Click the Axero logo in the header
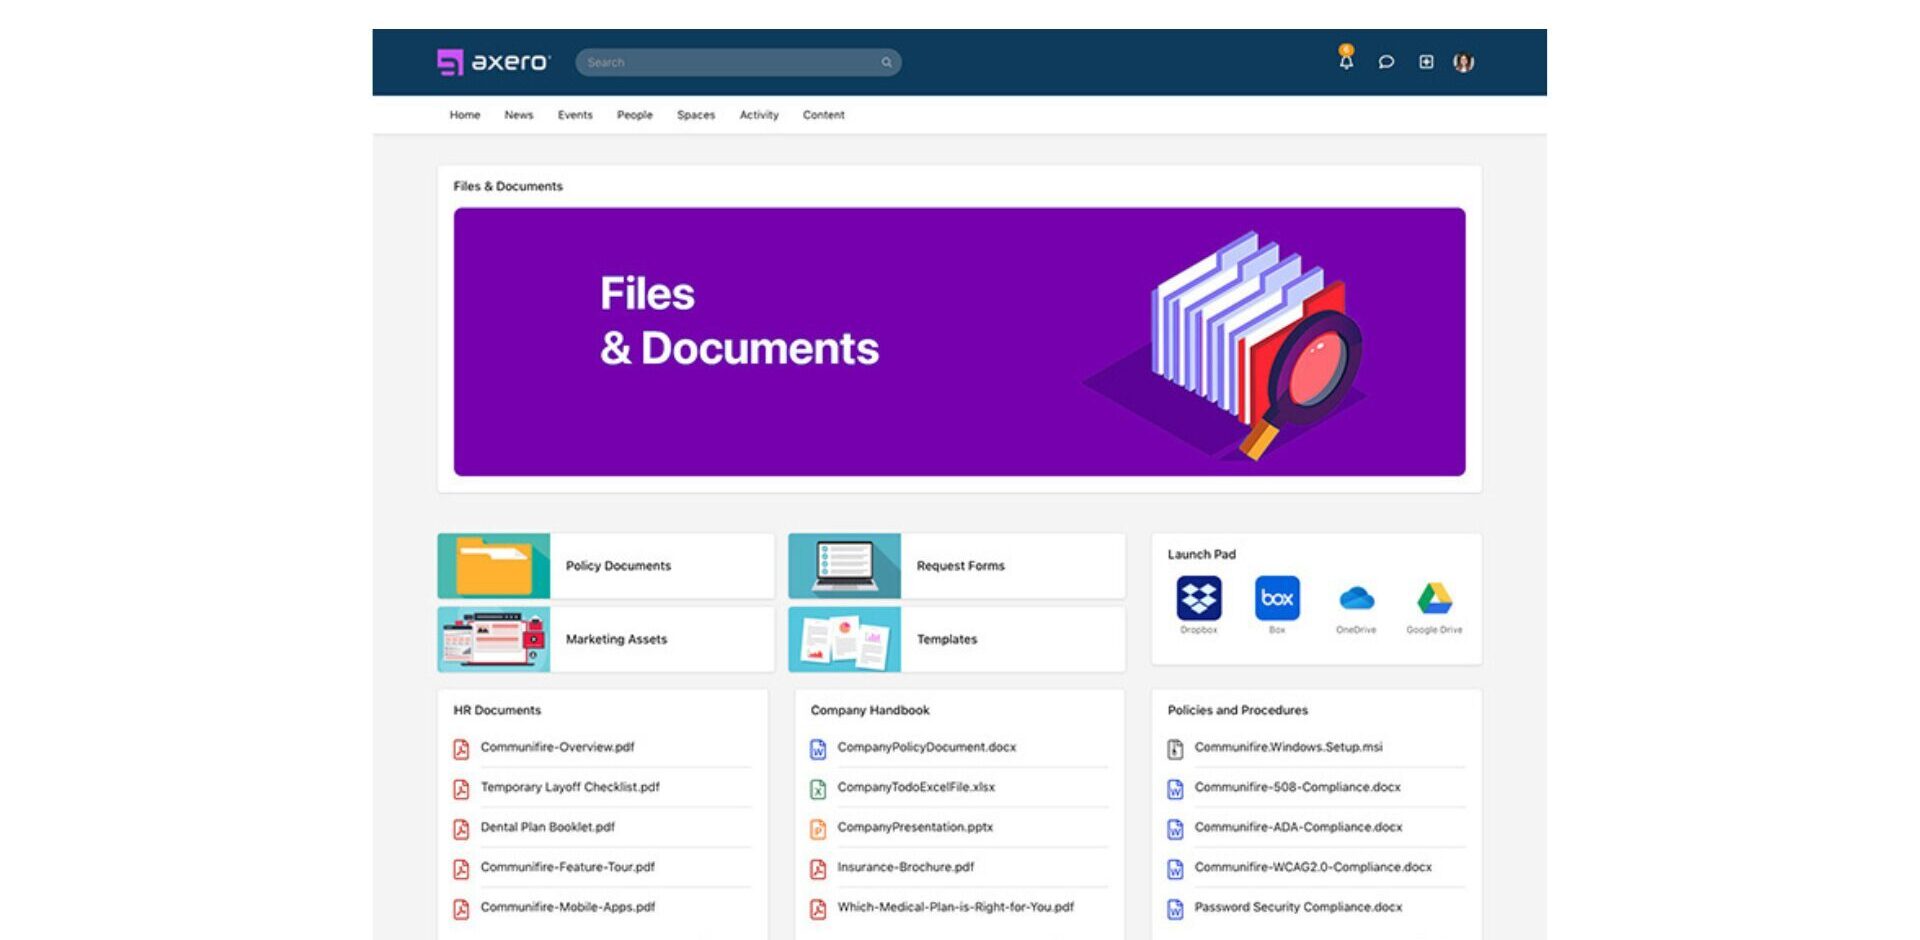This screenshot has width=1920, height=940. (493, 61)
